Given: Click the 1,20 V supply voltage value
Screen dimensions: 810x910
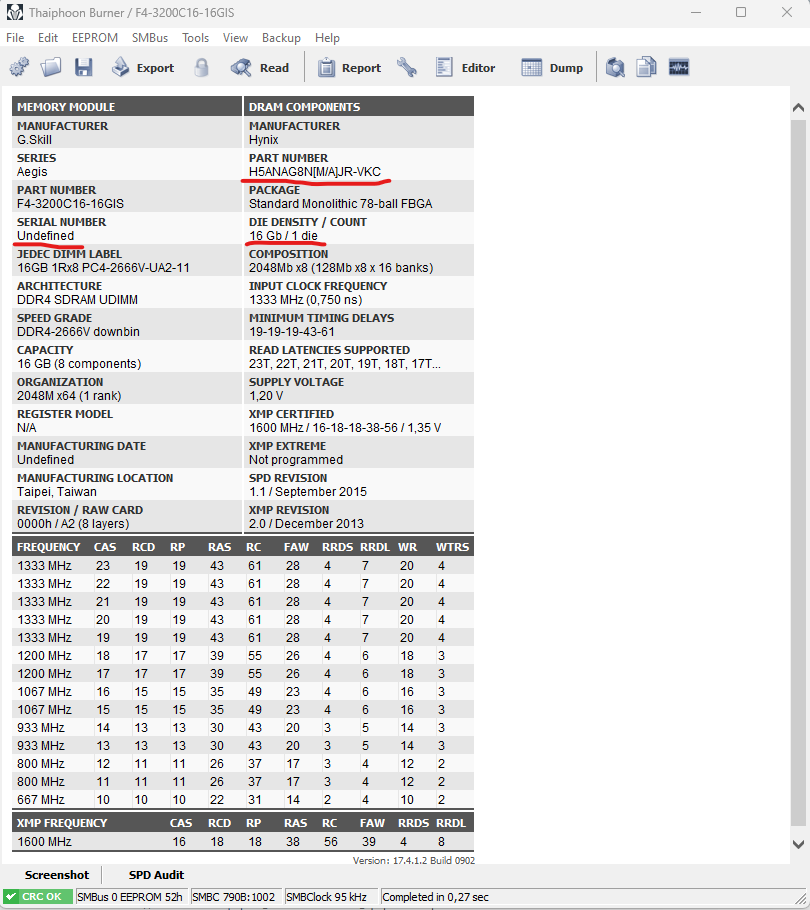Looking at the screenshot, I should tap(266, 396).
